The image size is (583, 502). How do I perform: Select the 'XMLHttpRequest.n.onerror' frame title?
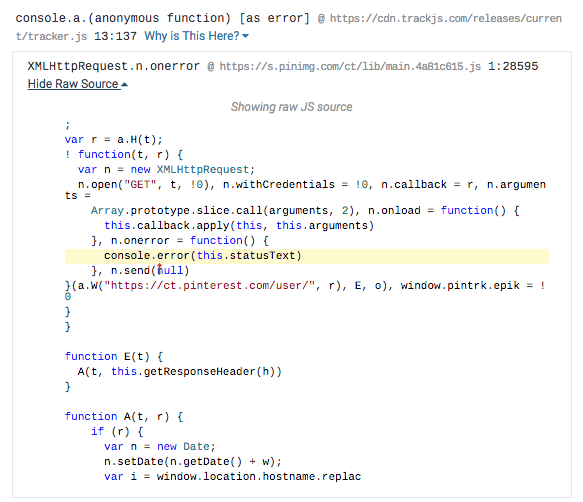pyautogui.click(x=113, y=66)
